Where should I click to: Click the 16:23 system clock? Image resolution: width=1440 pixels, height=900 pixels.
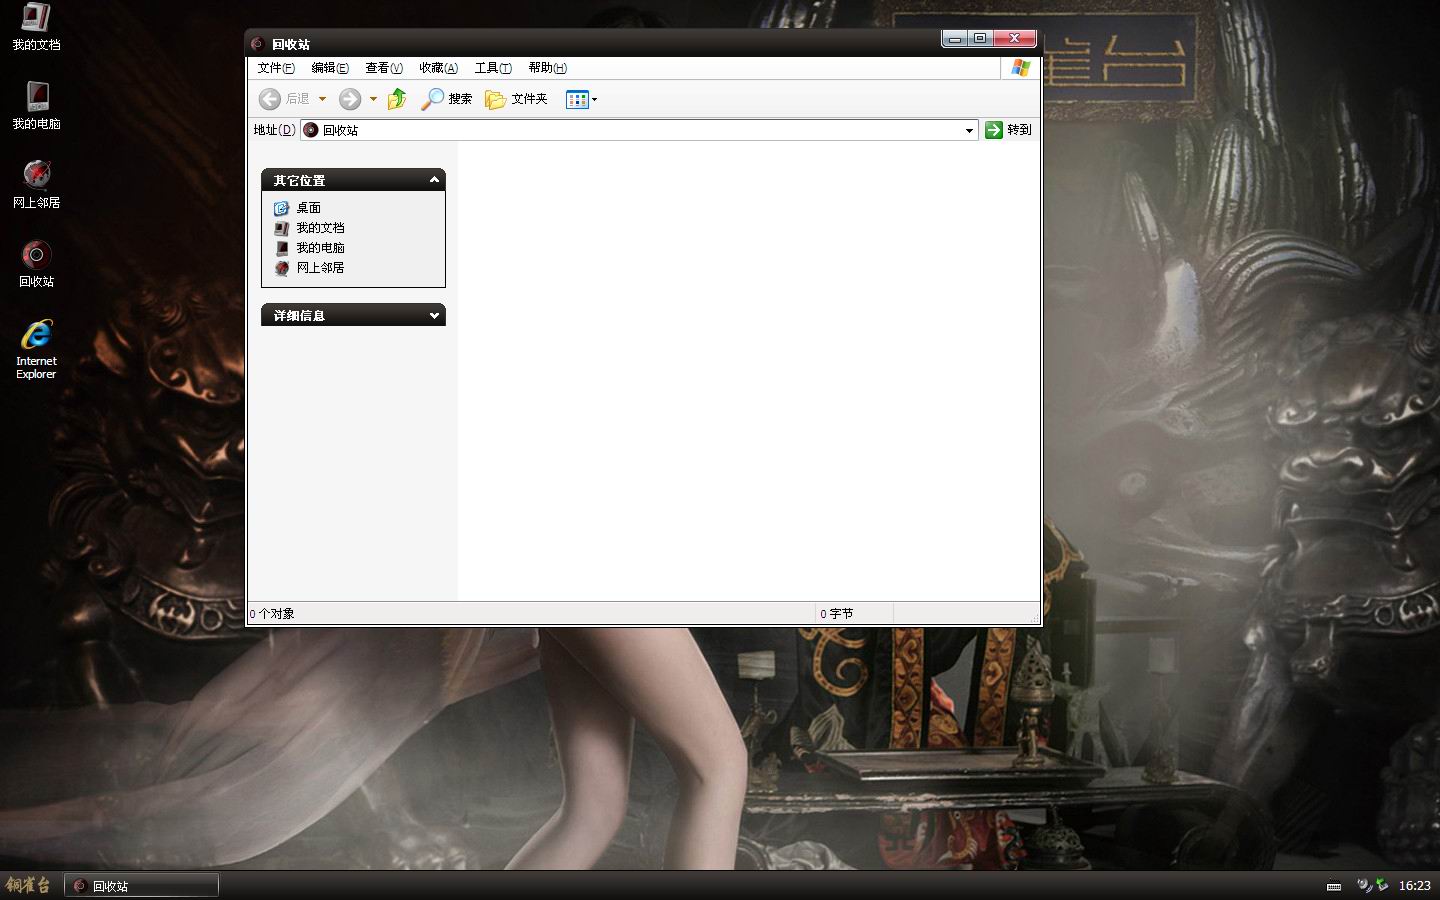[1414, 886]
